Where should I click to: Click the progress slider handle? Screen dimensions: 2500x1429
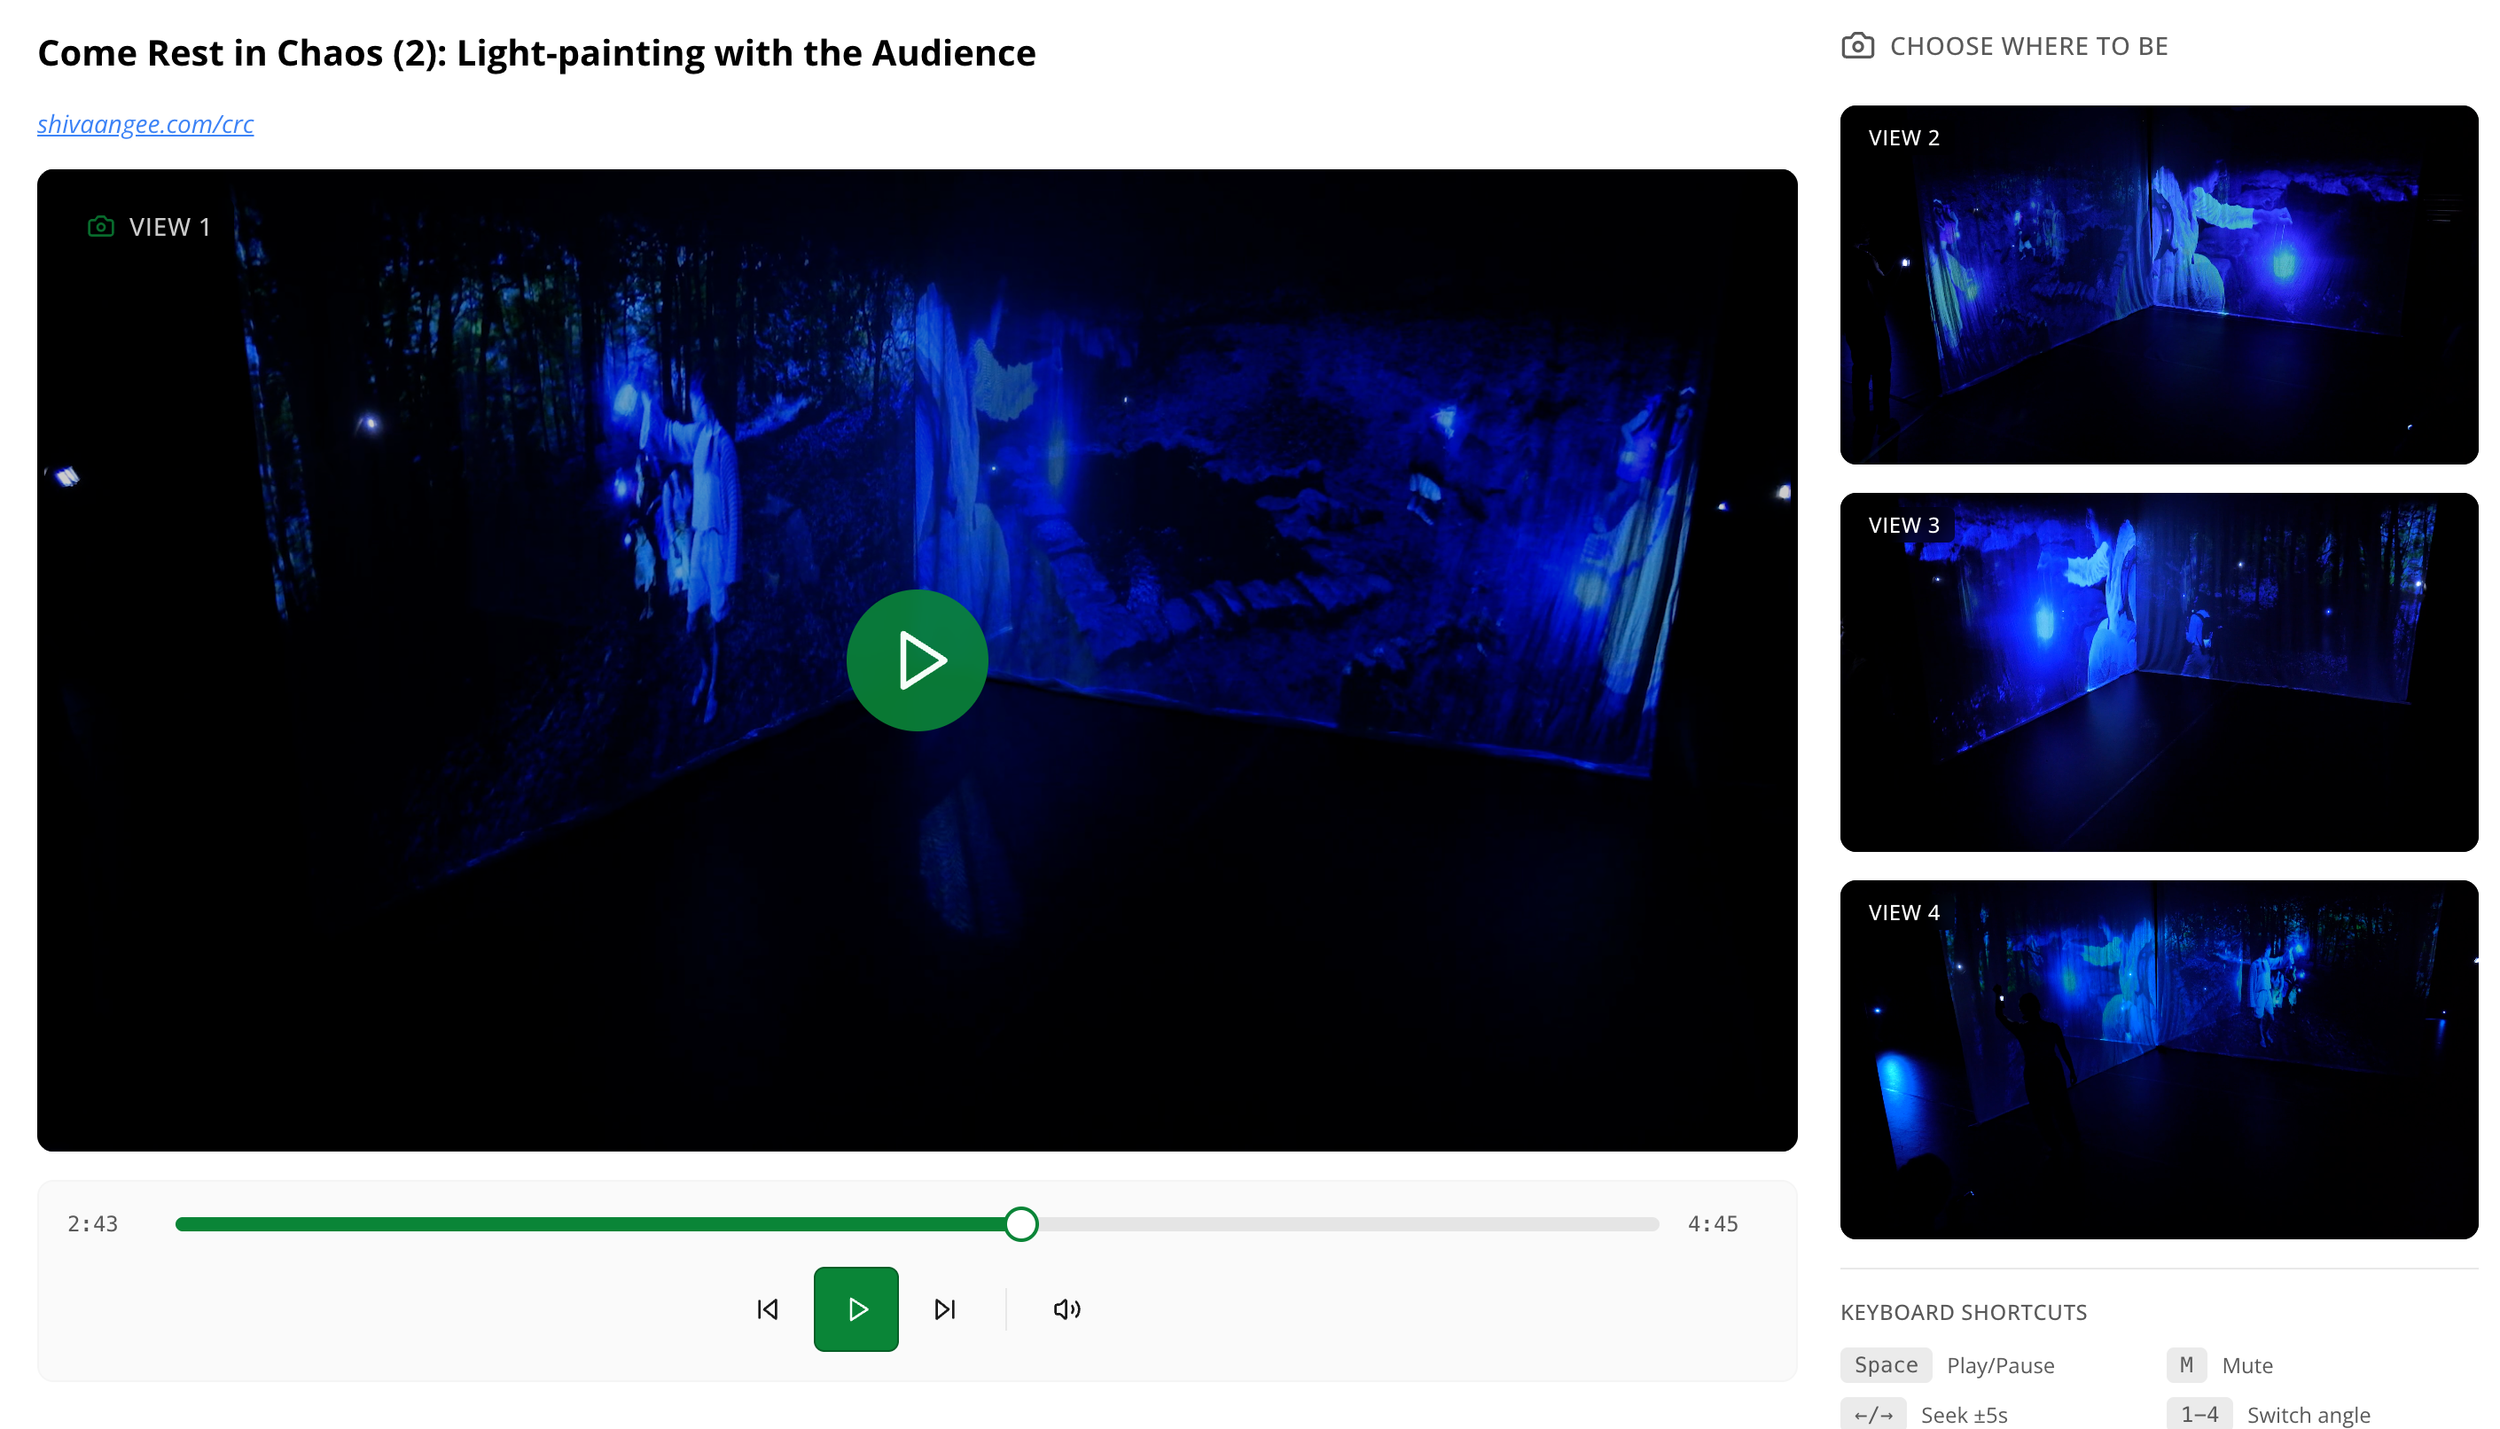point(1020,1224)
